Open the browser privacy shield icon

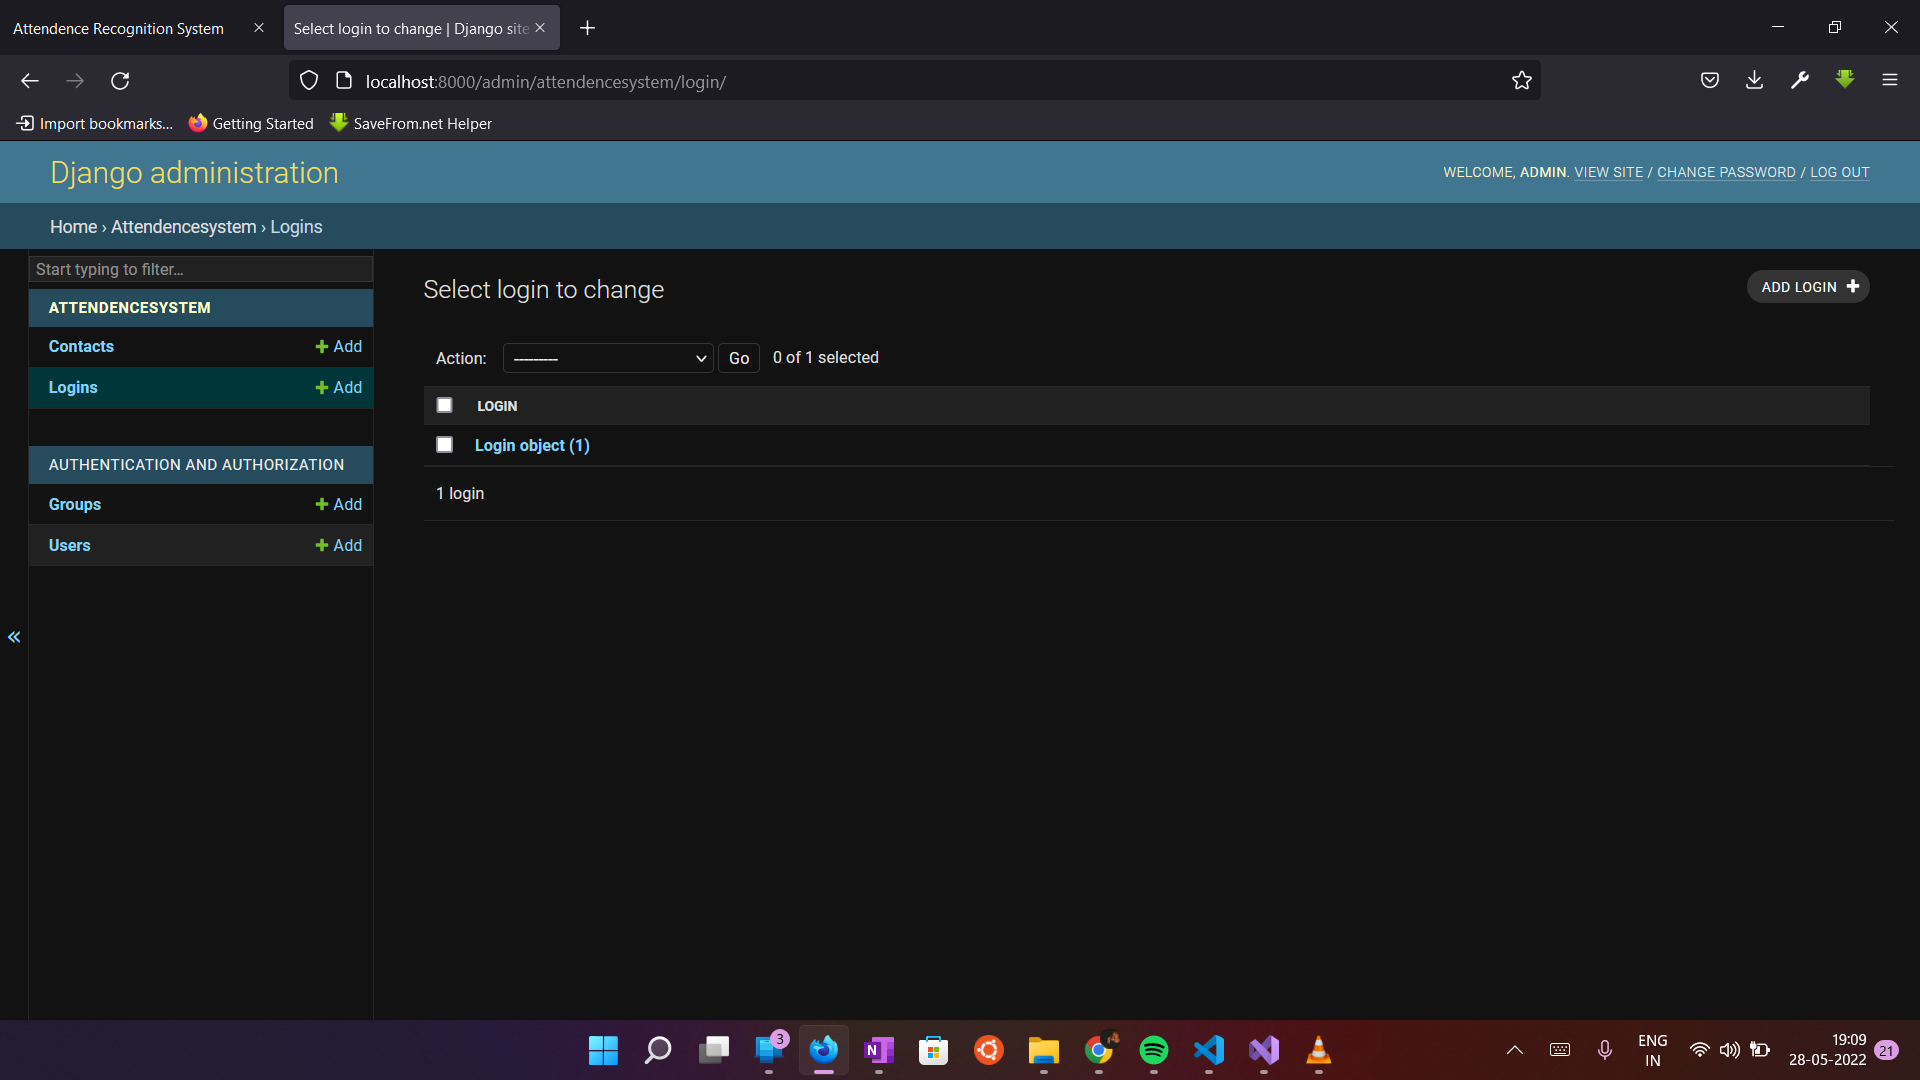coord(308,80)
